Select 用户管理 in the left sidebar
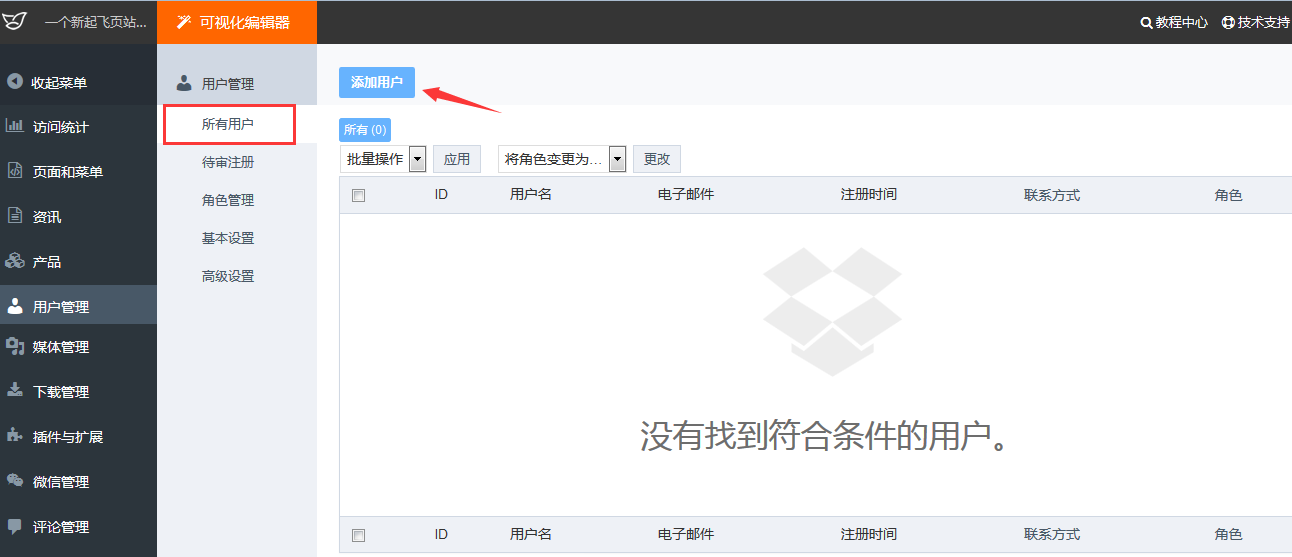The image size is (1292, 557). (x=78, y=304)
